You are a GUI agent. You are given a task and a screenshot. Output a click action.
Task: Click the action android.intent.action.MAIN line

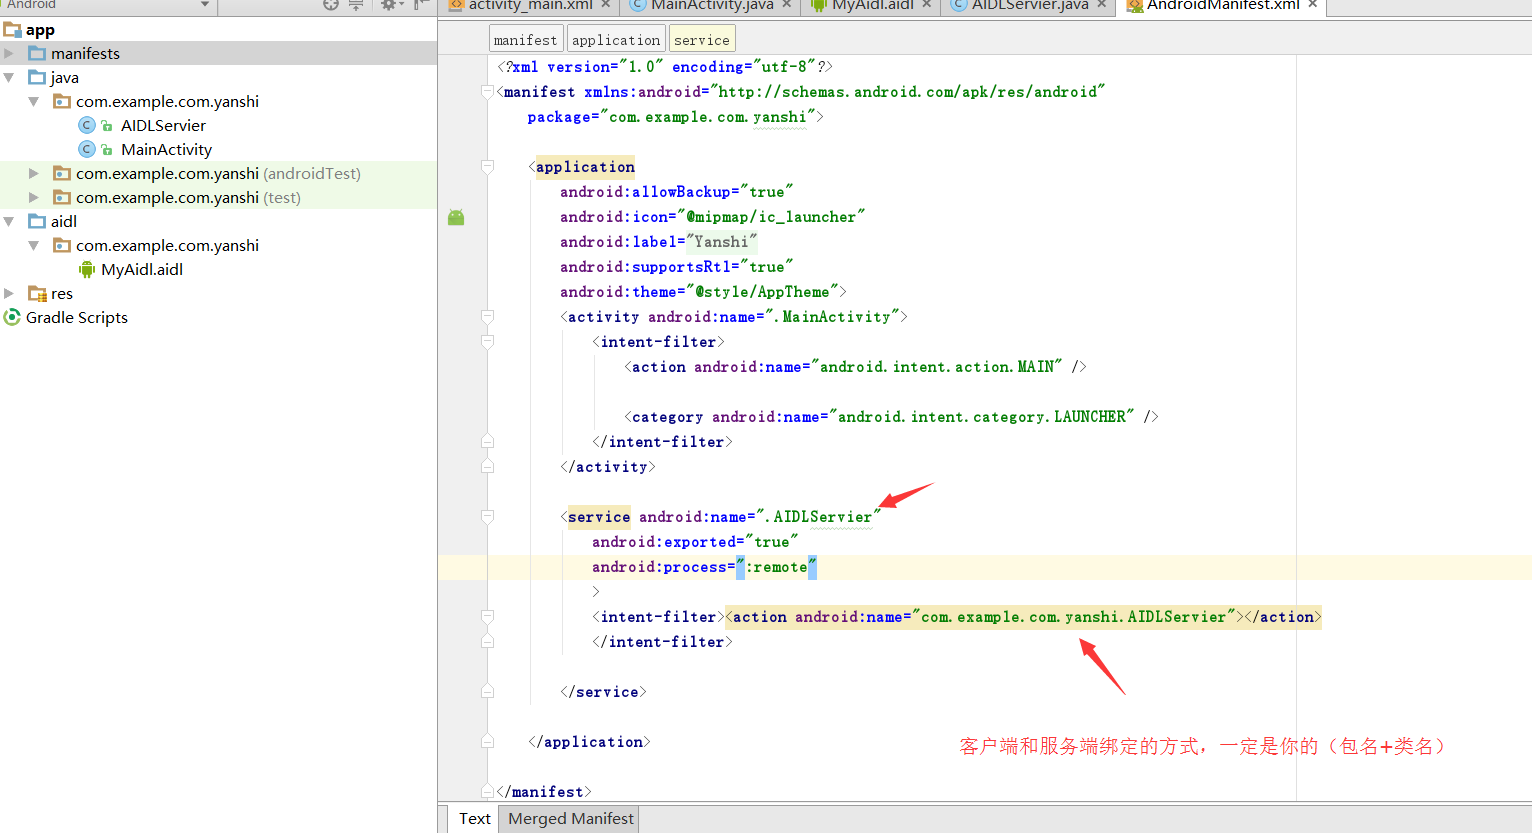point(855,367)
